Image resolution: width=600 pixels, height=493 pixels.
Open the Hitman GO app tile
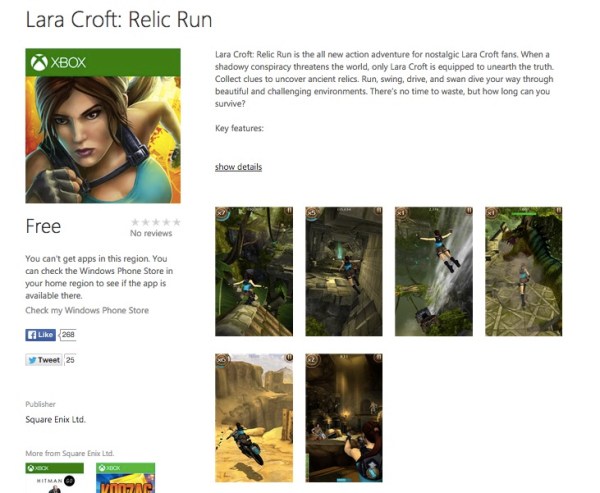click(x=55, y=478)
